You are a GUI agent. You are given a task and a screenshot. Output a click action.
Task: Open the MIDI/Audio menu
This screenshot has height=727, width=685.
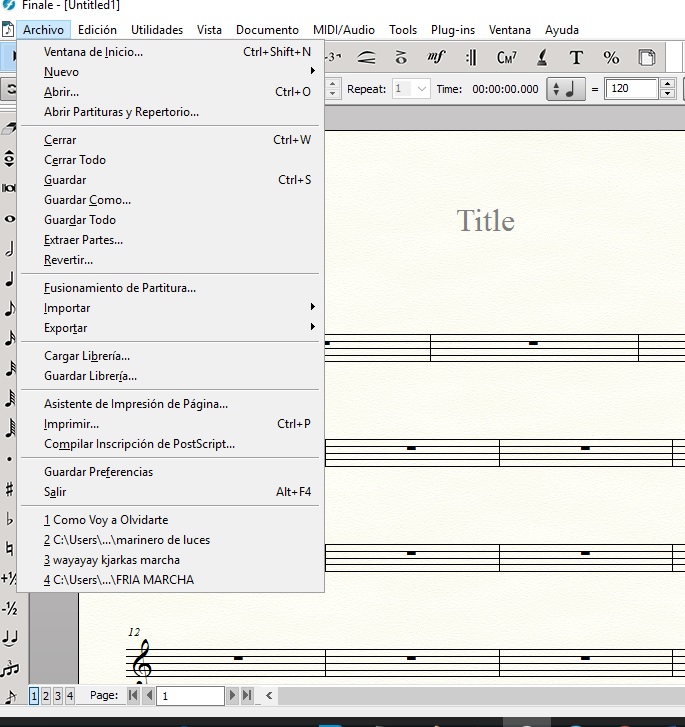[x=344, y=30]
